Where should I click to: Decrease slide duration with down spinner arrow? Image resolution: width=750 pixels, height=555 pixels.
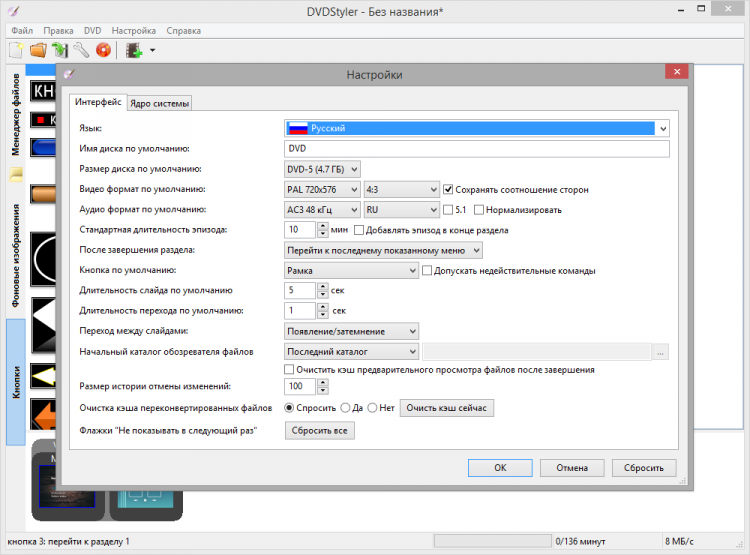click(323, 295)
